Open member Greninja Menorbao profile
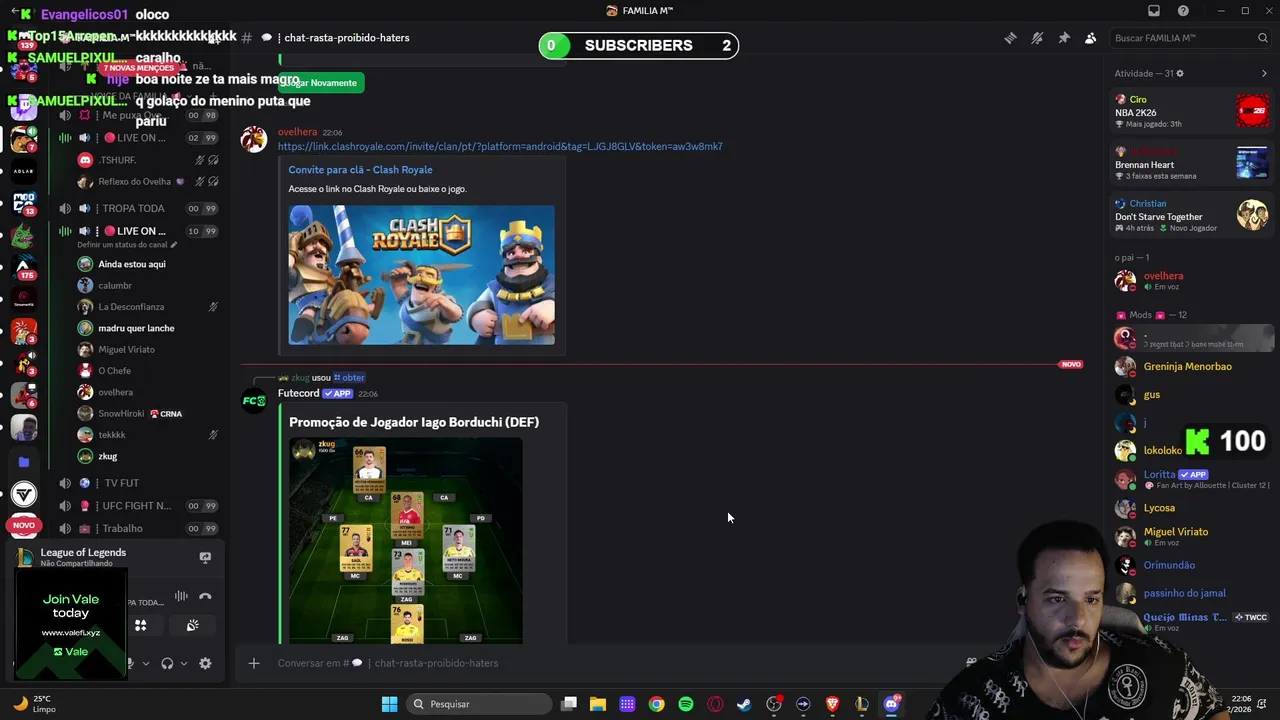The width and height of the screenshot is (1280, 720). (x=1192, y=366)
